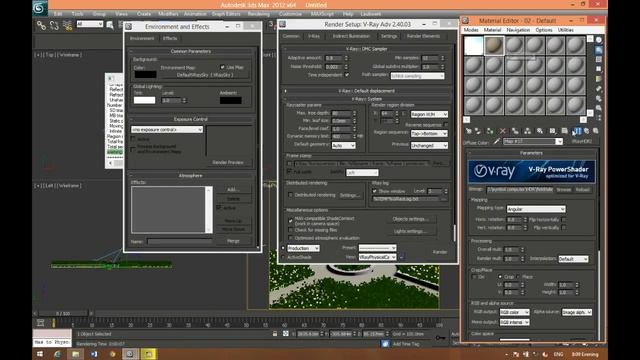Switch to Effects tab in Environment dialog

(170, 38)
